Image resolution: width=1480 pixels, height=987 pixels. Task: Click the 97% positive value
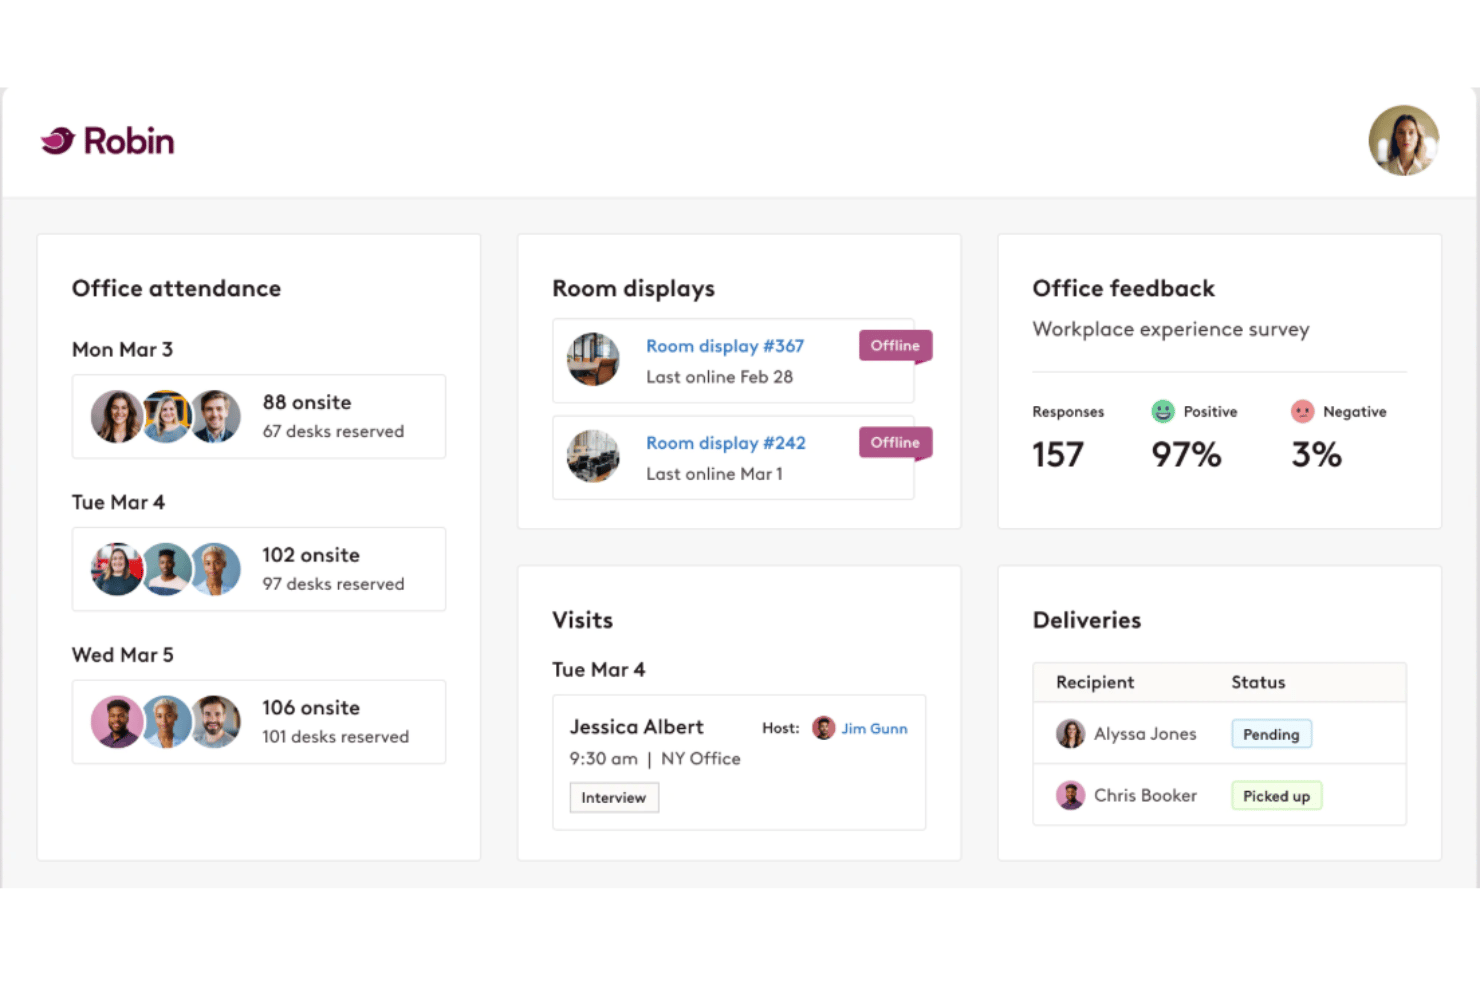point(1186,455)
